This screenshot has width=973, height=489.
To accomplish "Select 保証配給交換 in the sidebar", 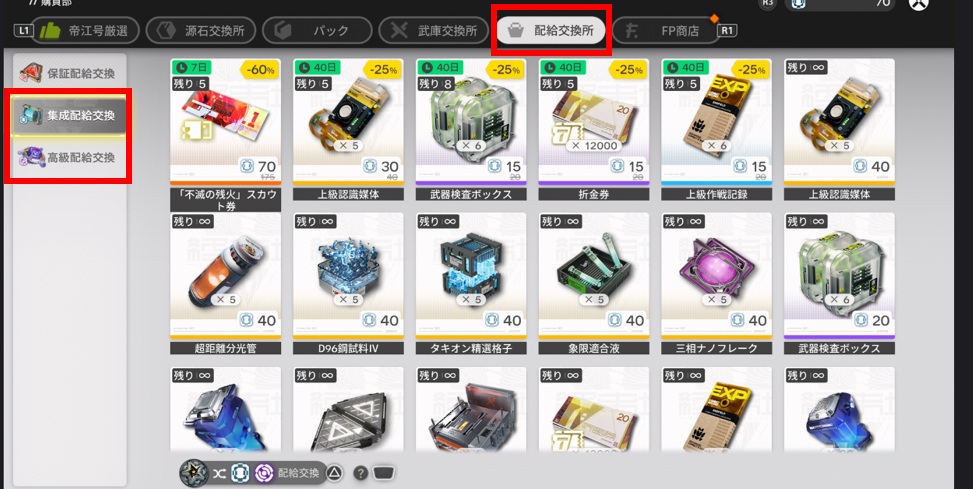I will (x=69, y=73).
